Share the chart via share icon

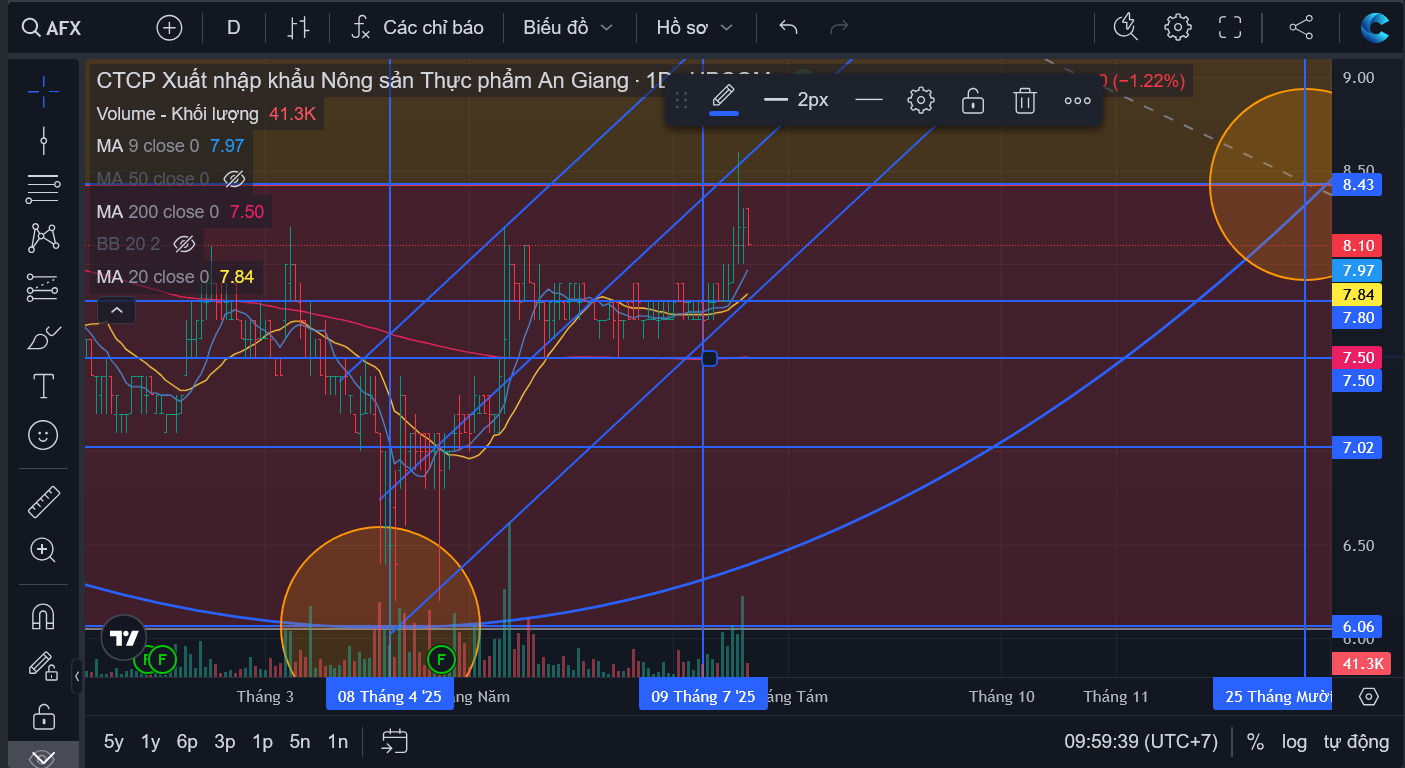click(x=1301, y=28)
